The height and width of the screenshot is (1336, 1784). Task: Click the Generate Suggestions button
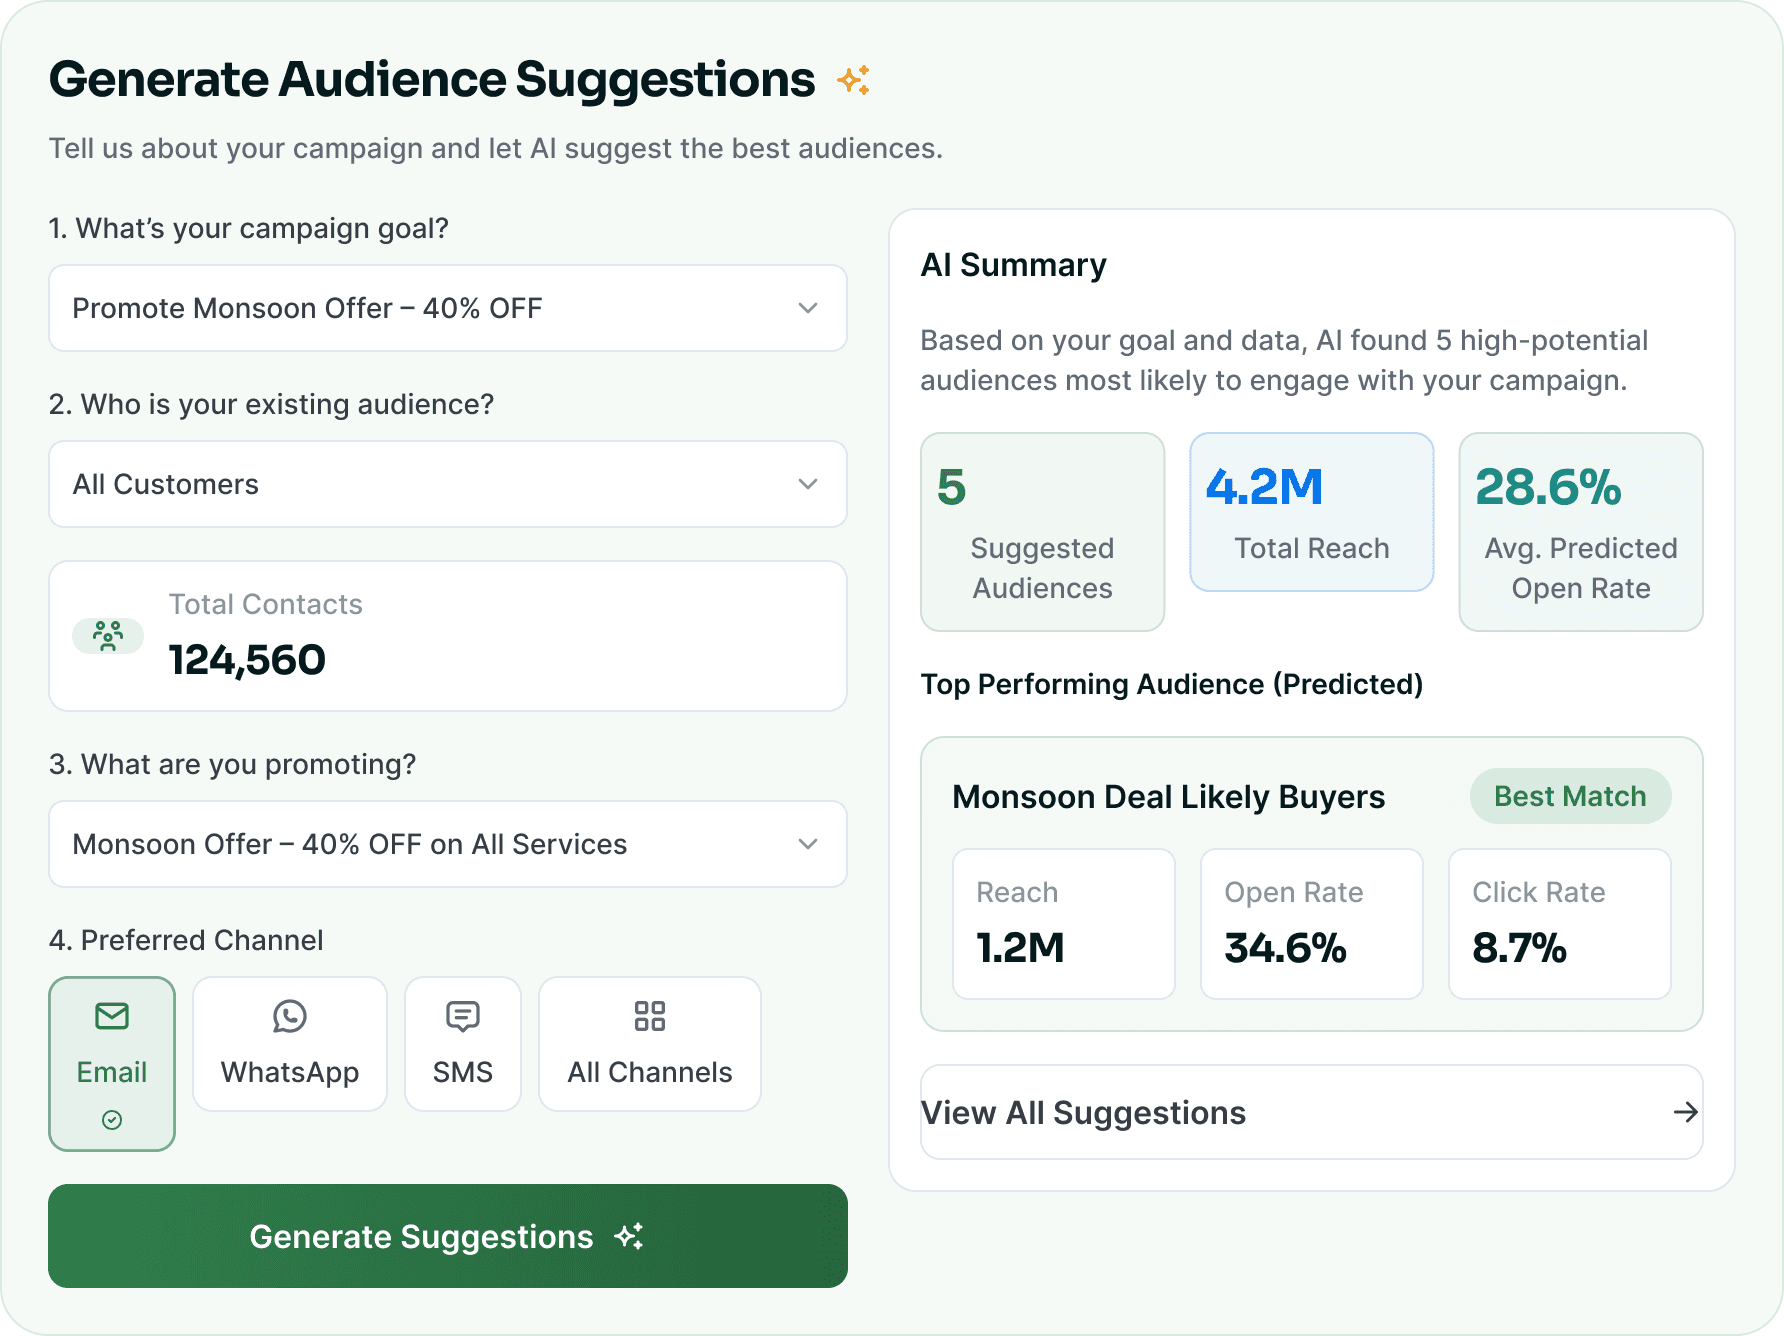[448, 1236]
